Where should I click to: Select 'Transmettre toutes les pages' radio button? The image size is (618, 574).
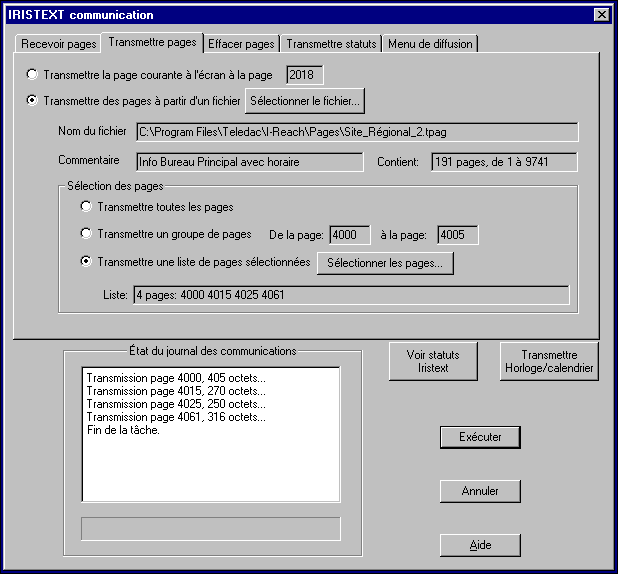(86, 206)
